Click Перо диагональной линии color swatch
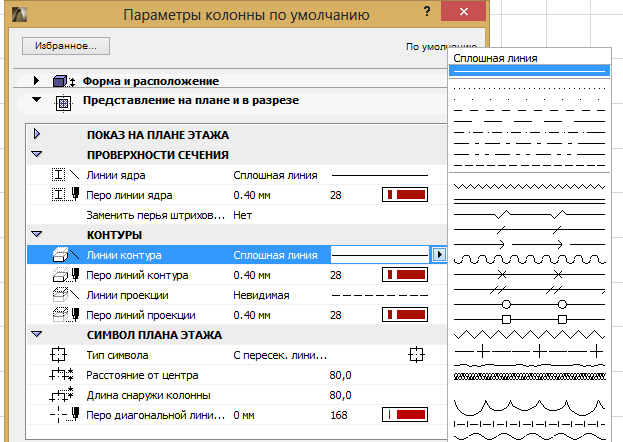623x442 pixels. 405,415
